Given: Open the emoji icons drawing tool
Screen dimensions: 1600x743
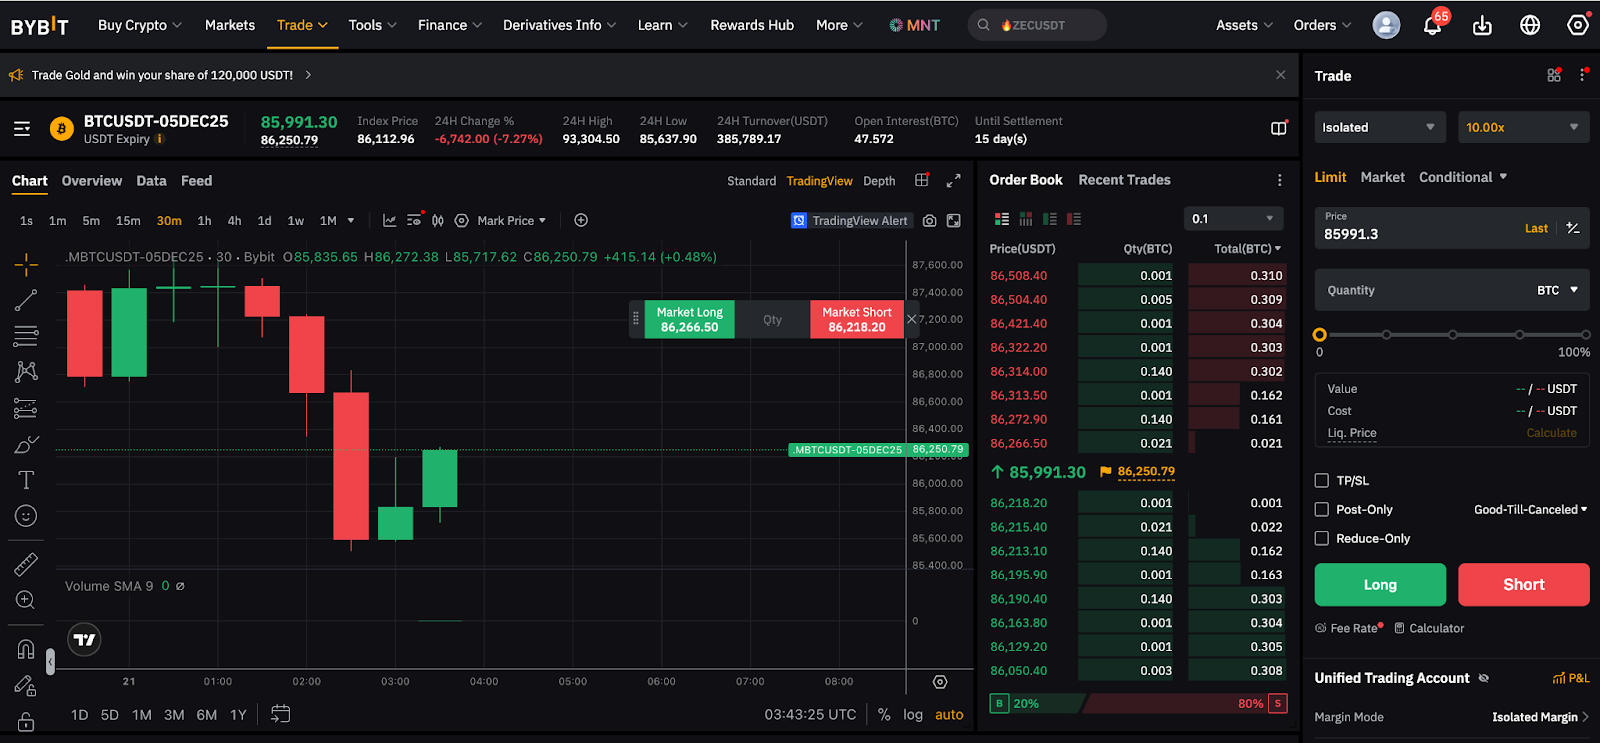Looking at the screenshot, I should (x=26, y=516).
